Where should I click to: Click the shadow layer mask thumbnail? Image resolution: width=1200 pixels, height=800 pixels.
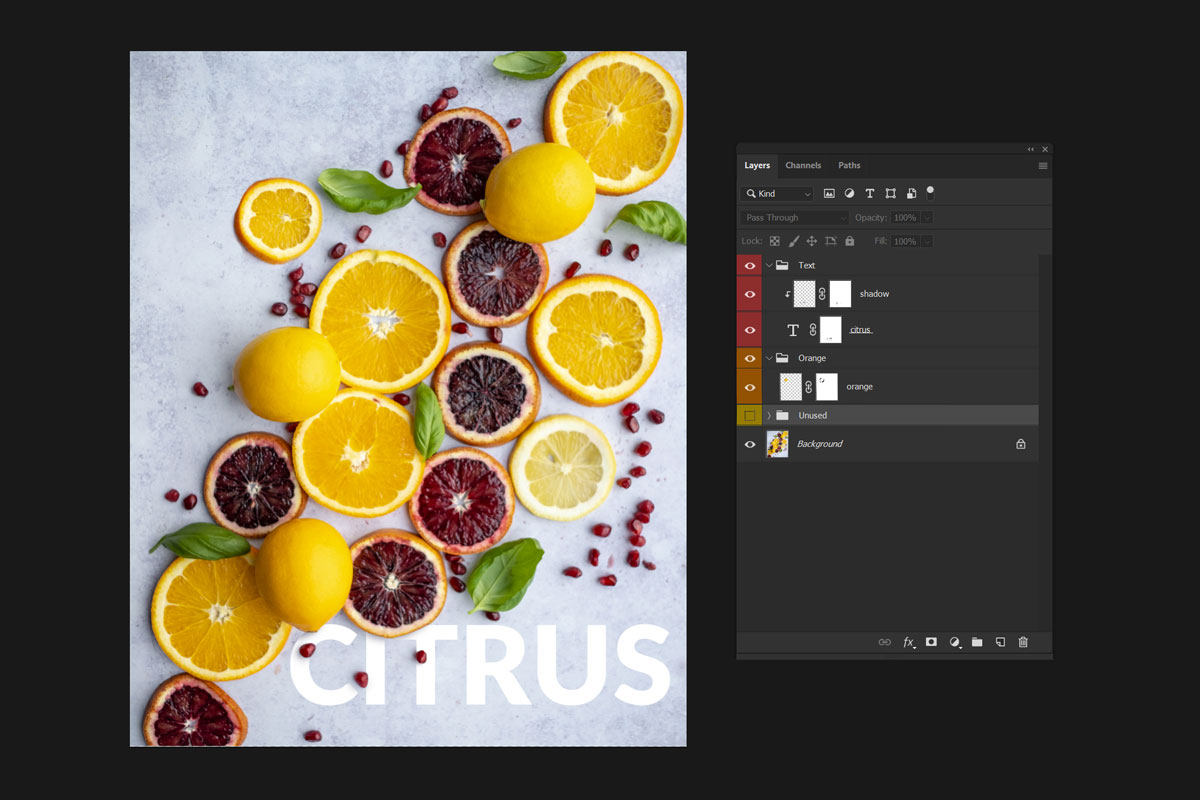coord(839,293)
